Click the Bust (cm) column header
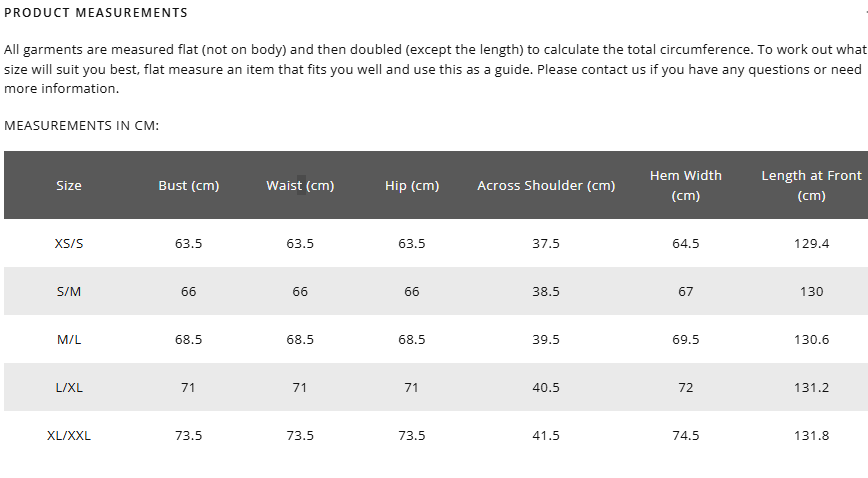Image resolution: width=868 pixels, height=478 pixels. coord(189,186)
